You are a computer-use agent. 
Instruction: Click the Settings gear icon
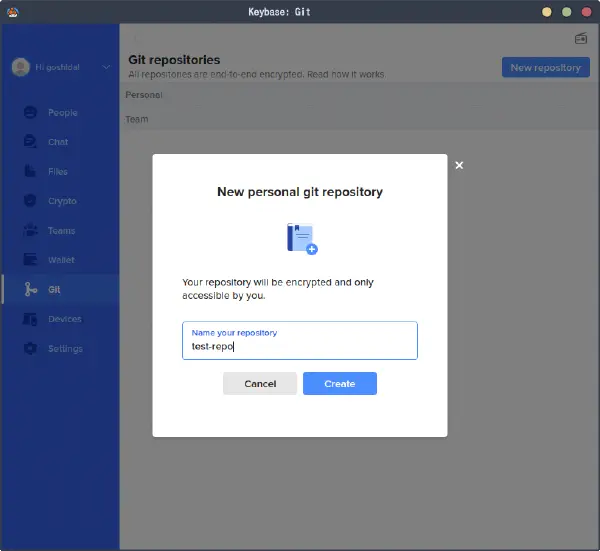pyautogui.click(x=30, y=348)
